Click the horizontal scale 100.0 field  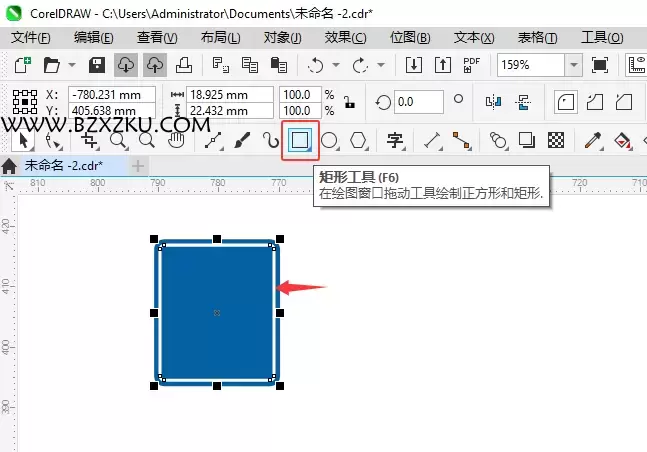300,95
